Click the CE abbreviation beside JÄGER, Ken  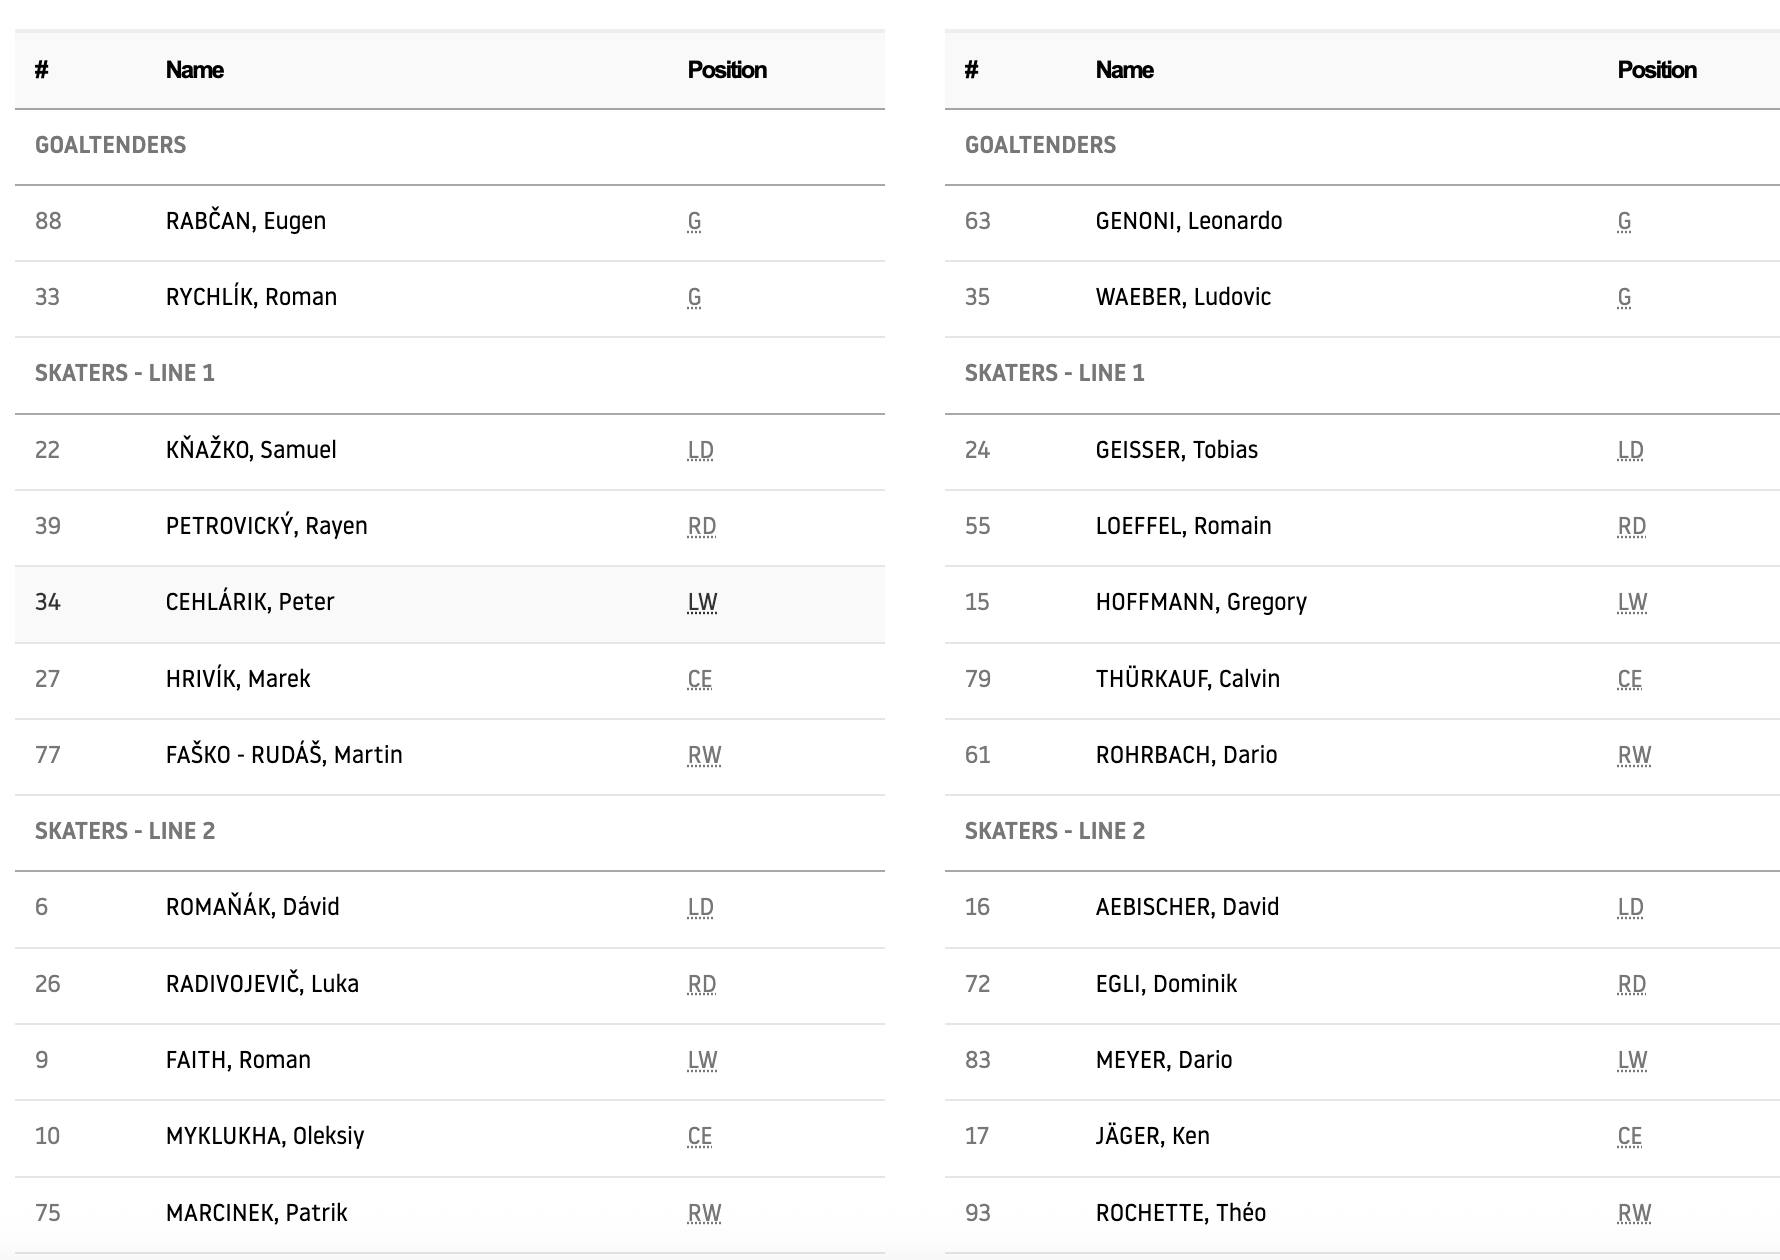coord(1630,1136)
